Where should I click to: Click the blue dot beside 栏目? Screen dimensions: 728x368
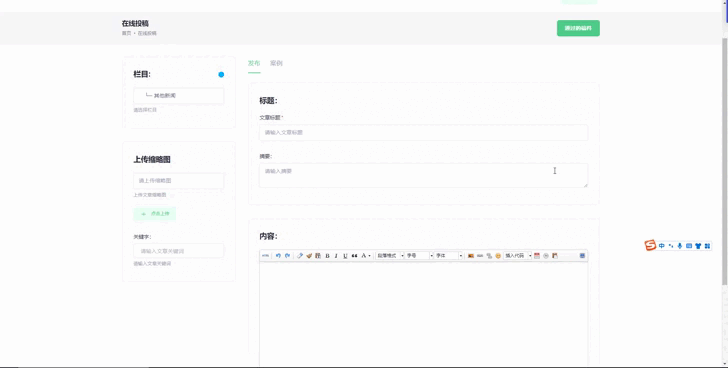tap(221, 74)
